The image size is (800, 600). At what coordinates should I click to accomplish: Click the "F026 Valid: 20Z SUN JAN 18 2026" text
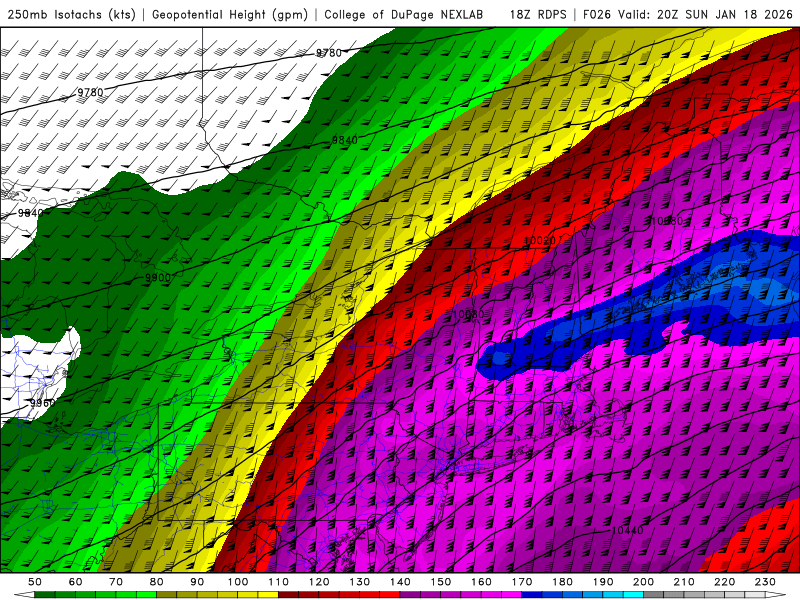688,14
